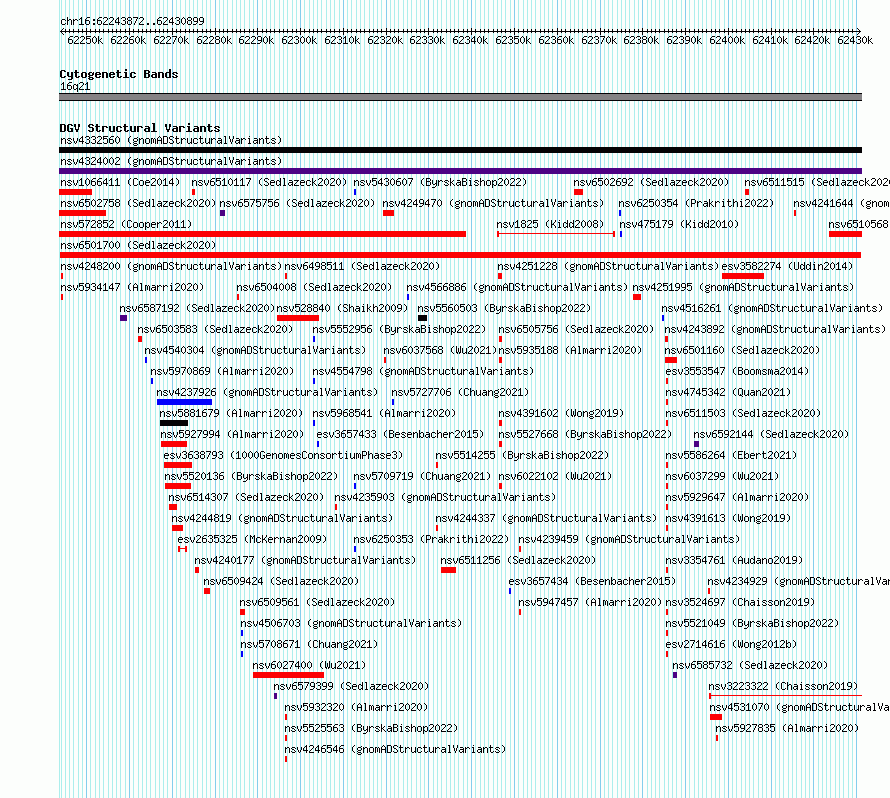Image resolution: width=890 pixels, height=798 pixels.
Task: Open variant nsv5927835 (Almarri2020)
Action: point(787,728)
